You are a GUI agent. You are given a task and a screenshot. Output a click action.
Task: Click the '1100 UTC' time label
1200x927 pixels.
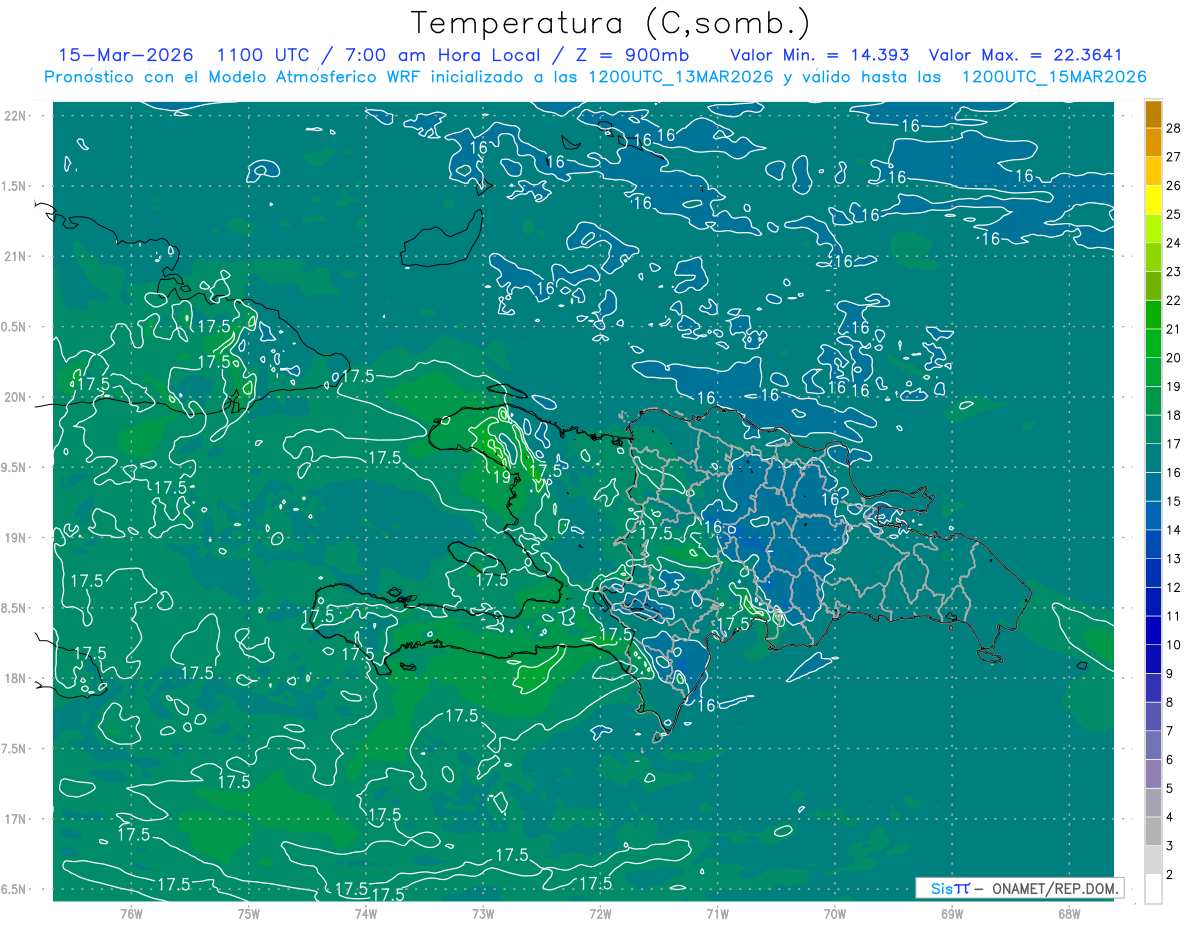[x=264, y=55]
